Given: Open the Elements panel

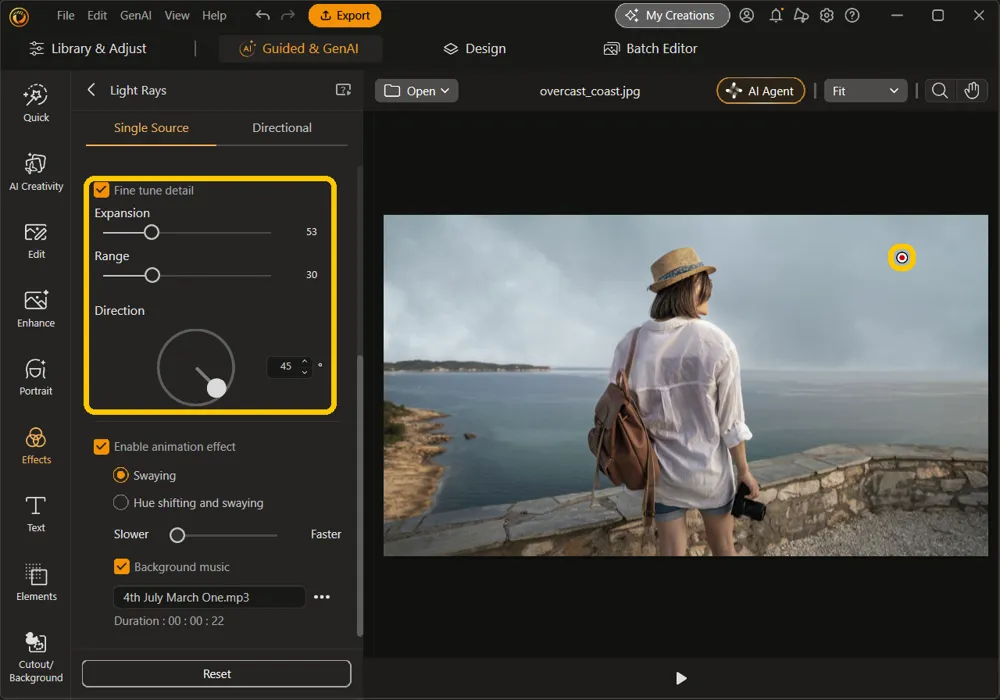Looking at the screenshot, I should [x=36, y=583].
